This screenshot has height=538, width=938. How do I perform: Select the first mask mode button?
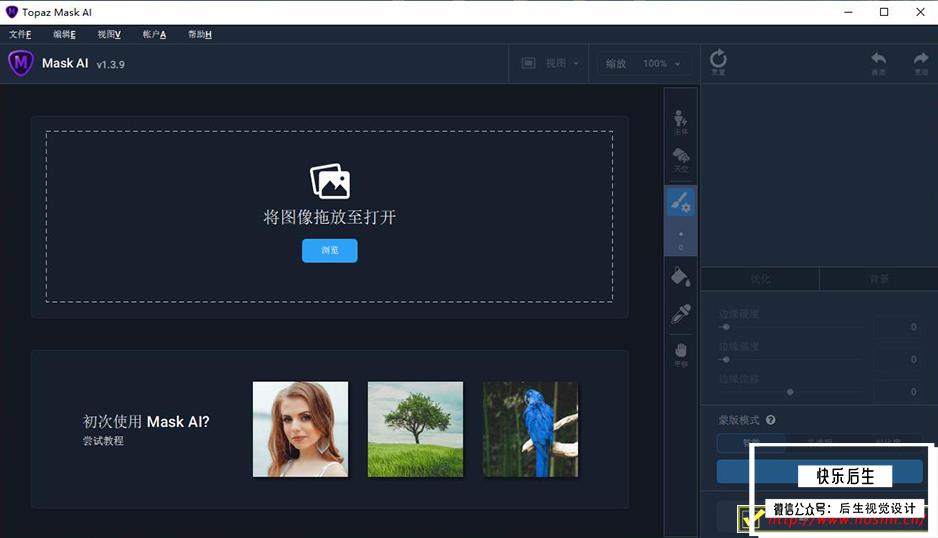pos(750,443)
